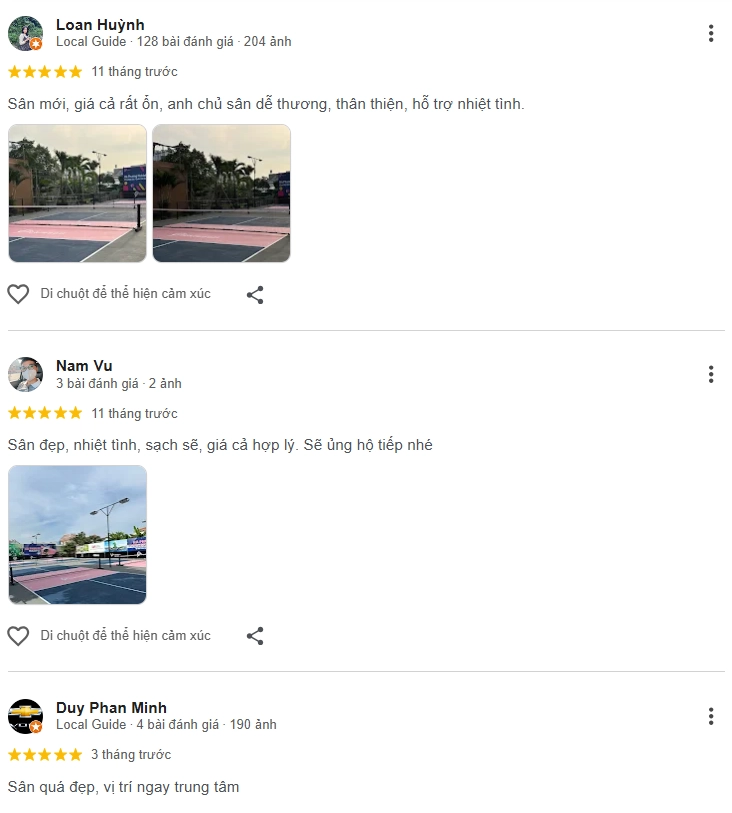Open more options for Loan Huỳnh's review
The height and width of the screenshot is (813, 732).
click(x=711, y=33)
